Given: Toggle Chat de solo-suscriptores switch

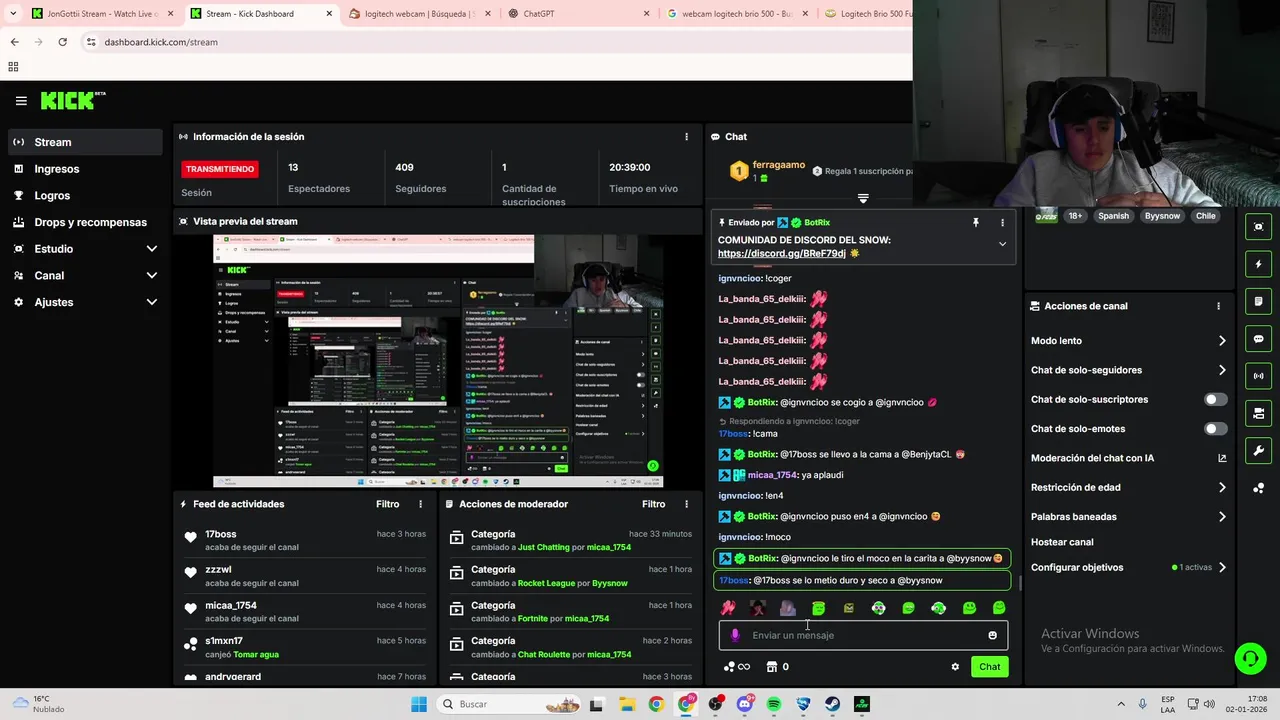Looking at the screenshot, I should click(x=1215, y=400).
